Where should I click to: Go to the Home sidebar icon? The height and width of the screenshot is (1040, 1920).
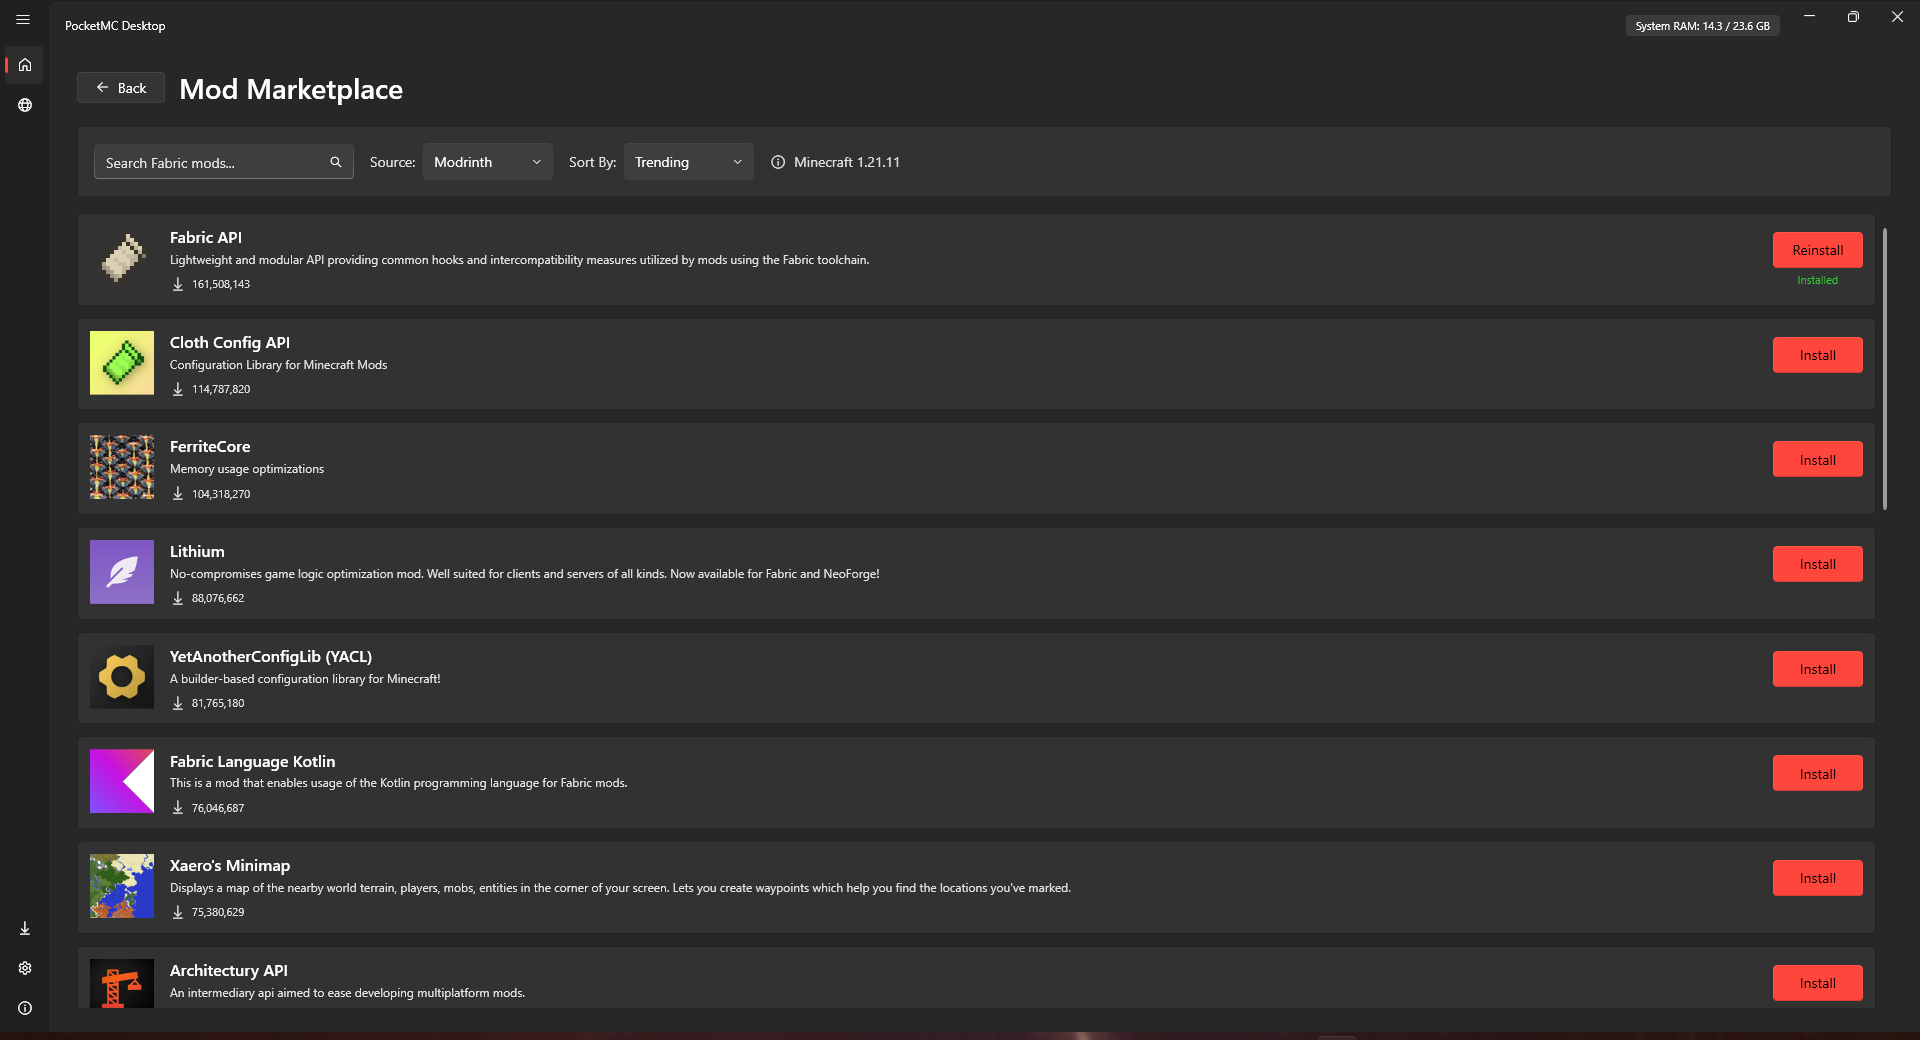[x=25, y=65]
